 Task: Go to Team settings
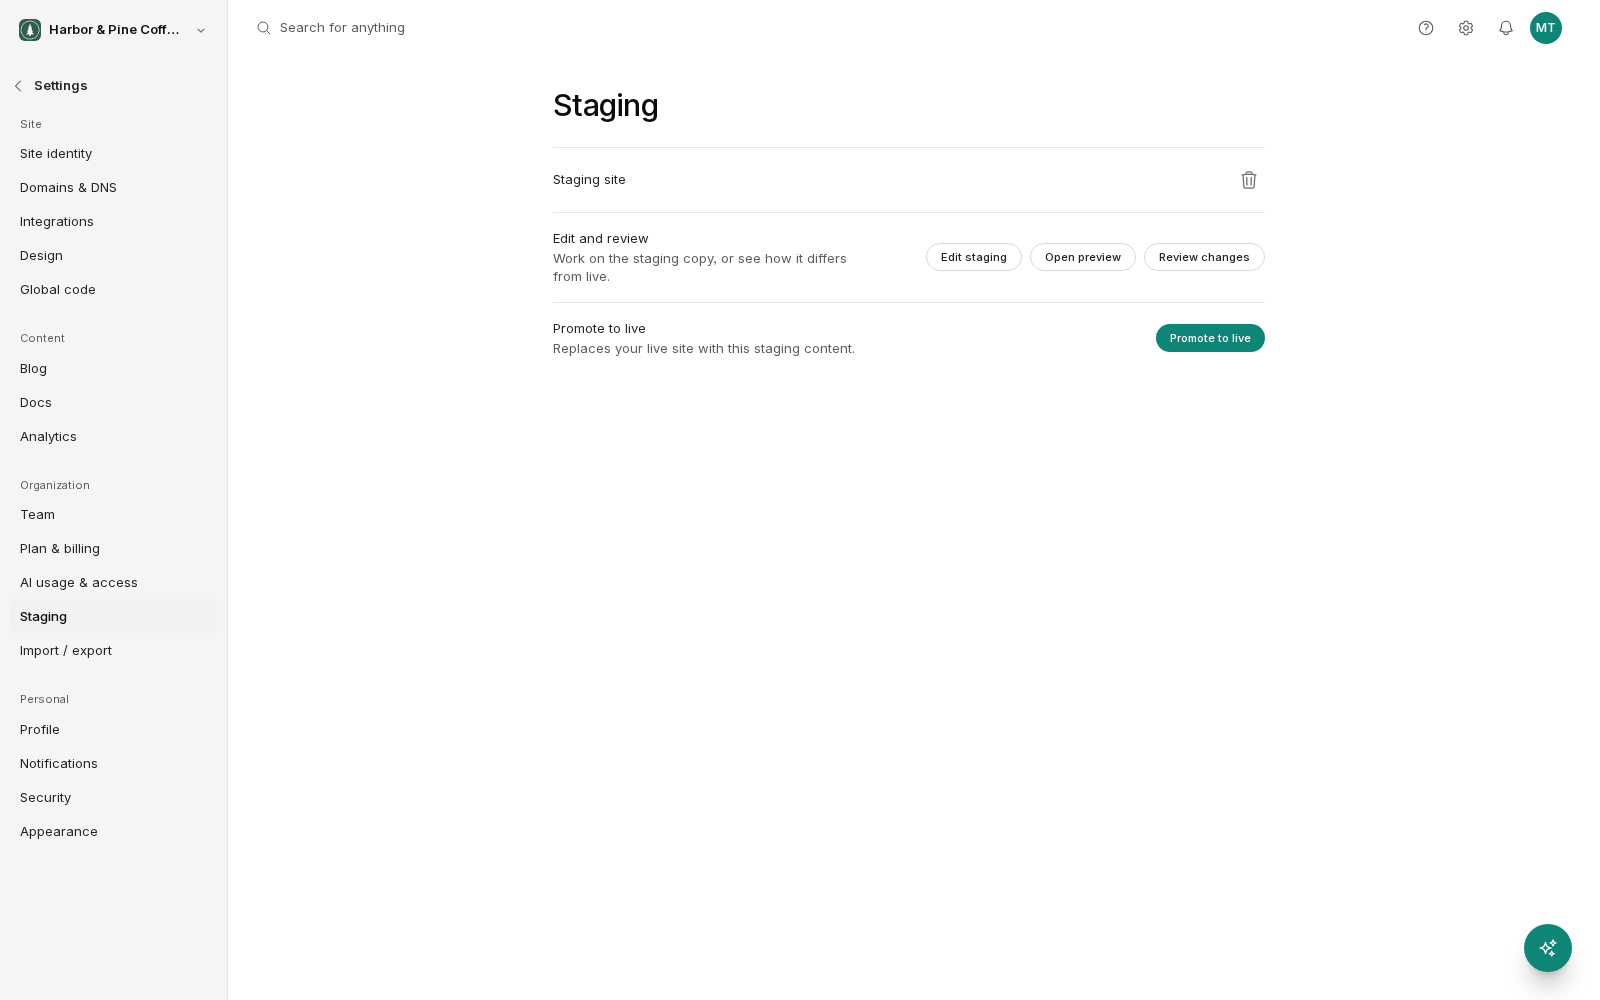113,515
